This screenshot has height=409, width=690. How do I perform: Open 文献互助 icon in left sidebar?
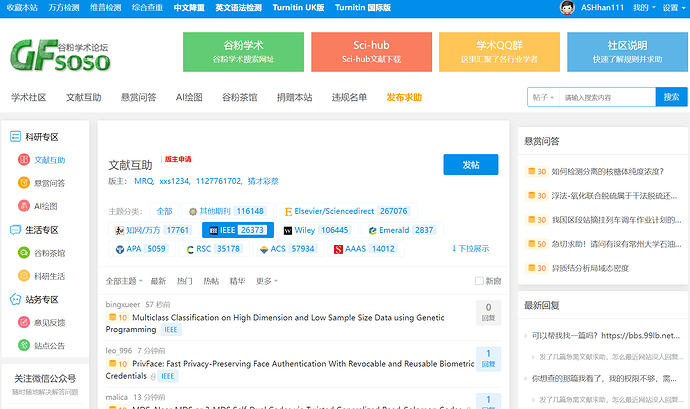coord(24,160)
